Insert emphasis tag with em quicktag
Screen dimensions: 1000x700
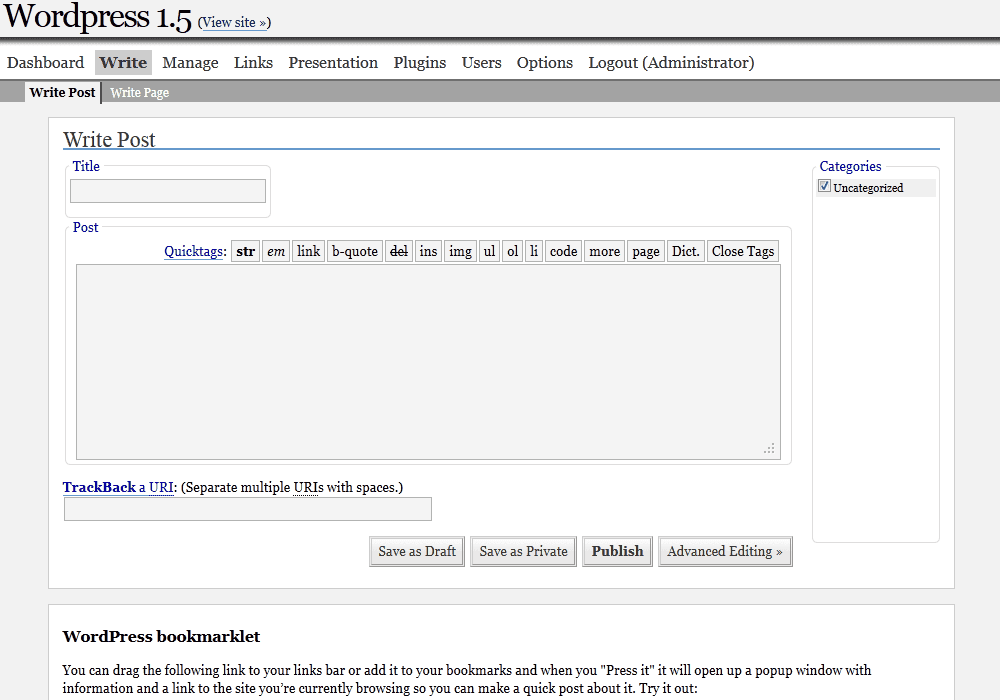pos(276,251)
